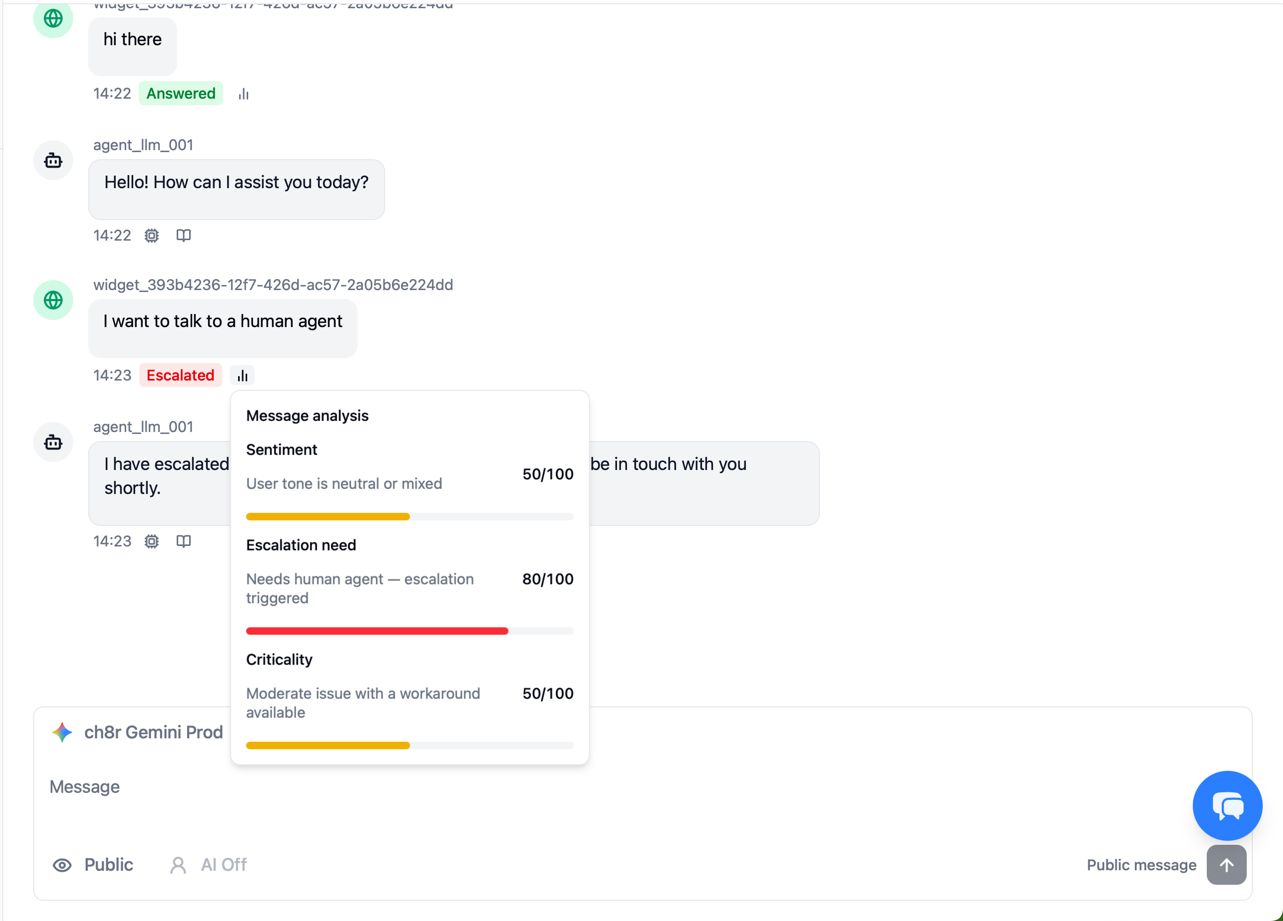Click the Answered status badge
This screenshot has height=921, width=1283.
[181, 94]
